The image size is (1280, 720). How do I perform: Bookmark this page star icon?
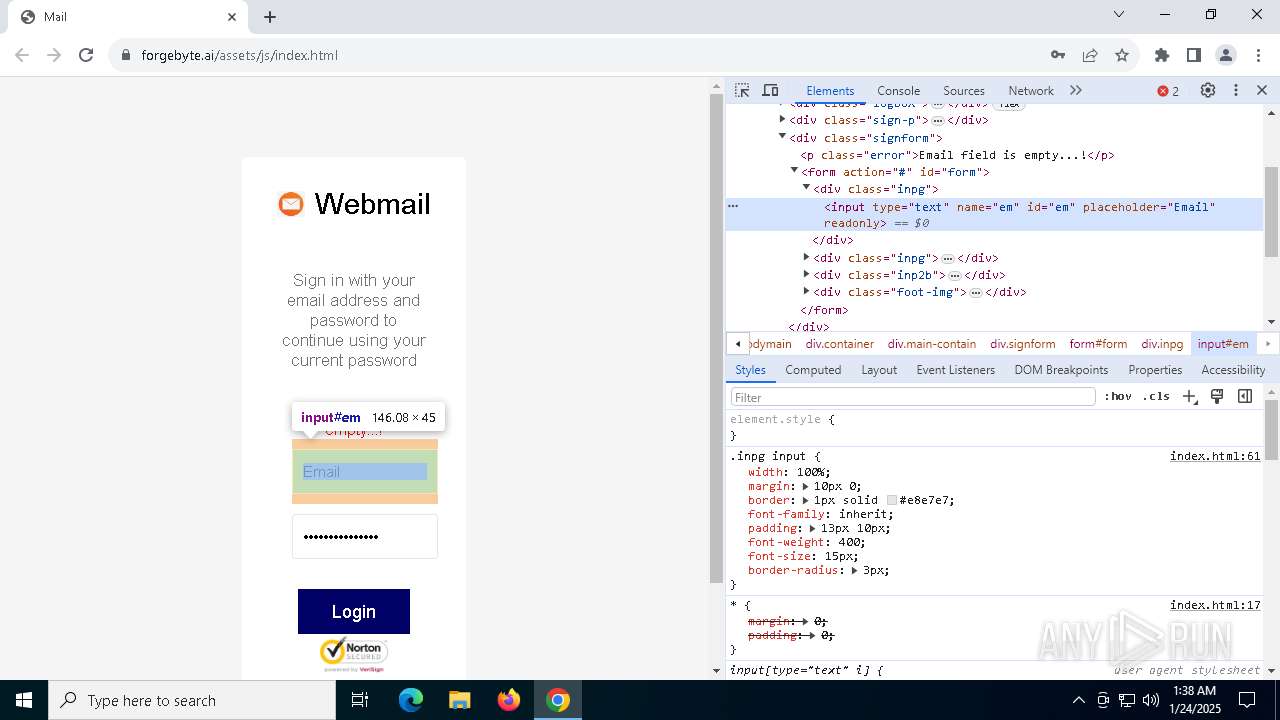coord(1122,55)
